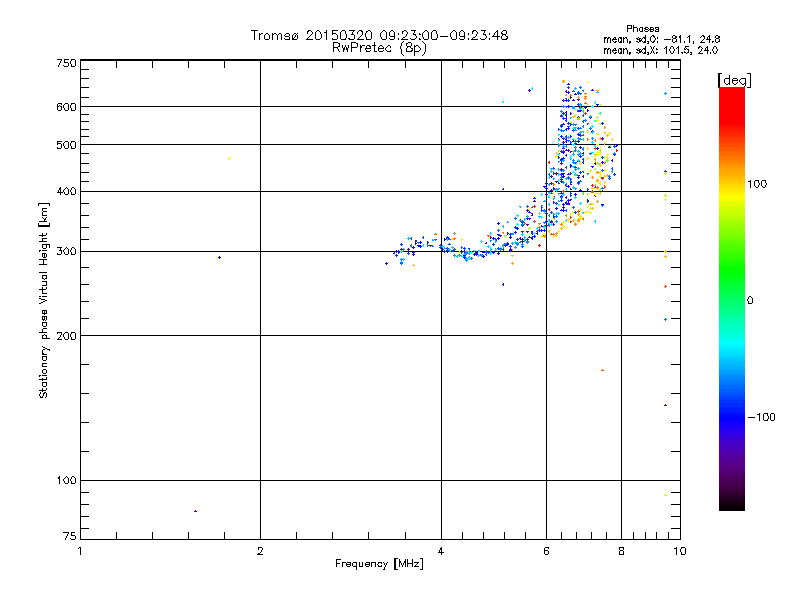Click the '10' x-axis tick label
This screenshot has height=600, width=800.
pos(680,551)
